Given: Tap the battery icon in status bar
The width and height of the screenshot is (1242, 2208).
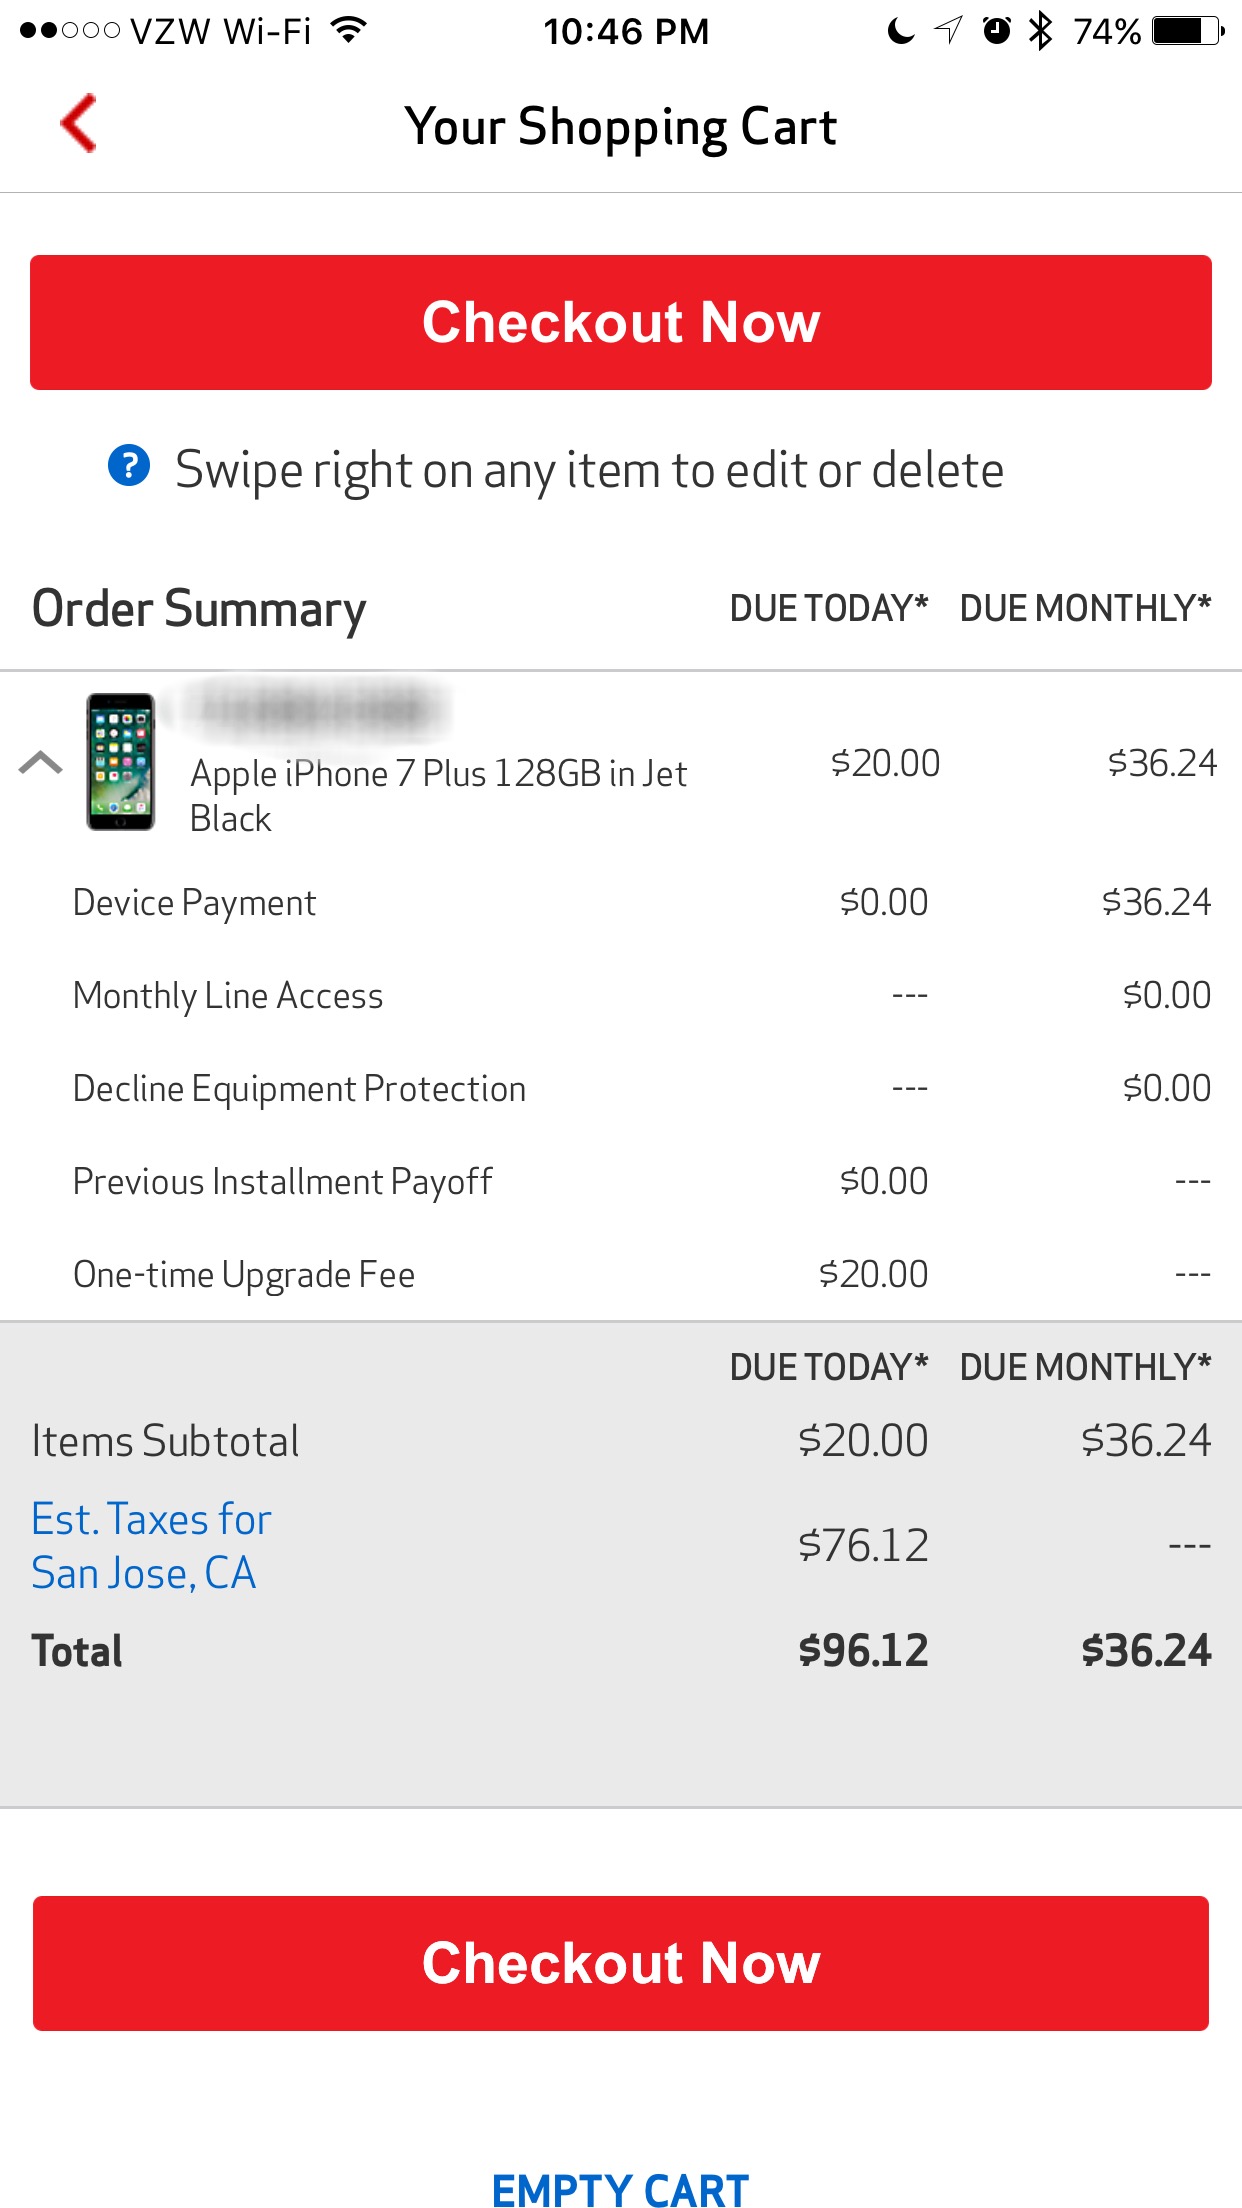Looking at the screenshot, I should (1188, 31).
